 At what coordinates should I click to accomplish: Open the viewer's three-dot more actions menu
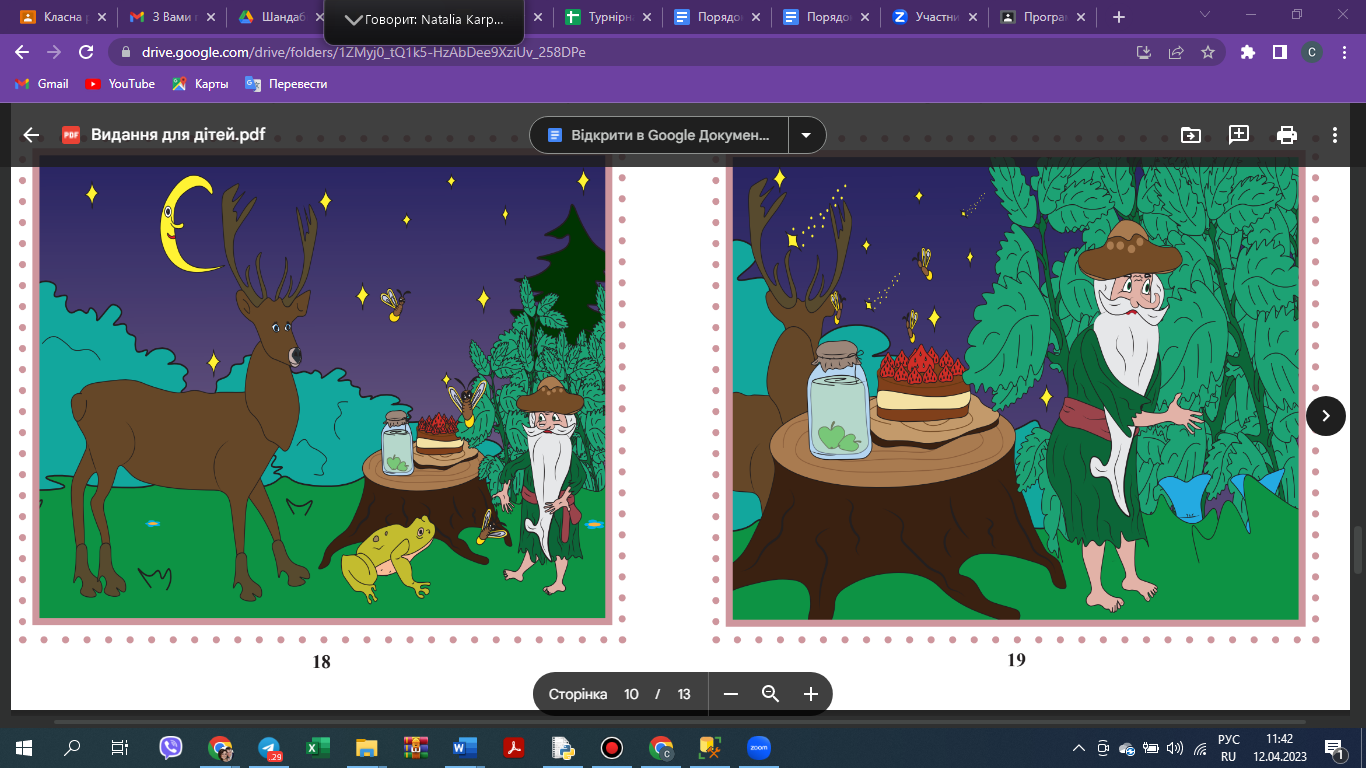click(x=1335, y=135)
